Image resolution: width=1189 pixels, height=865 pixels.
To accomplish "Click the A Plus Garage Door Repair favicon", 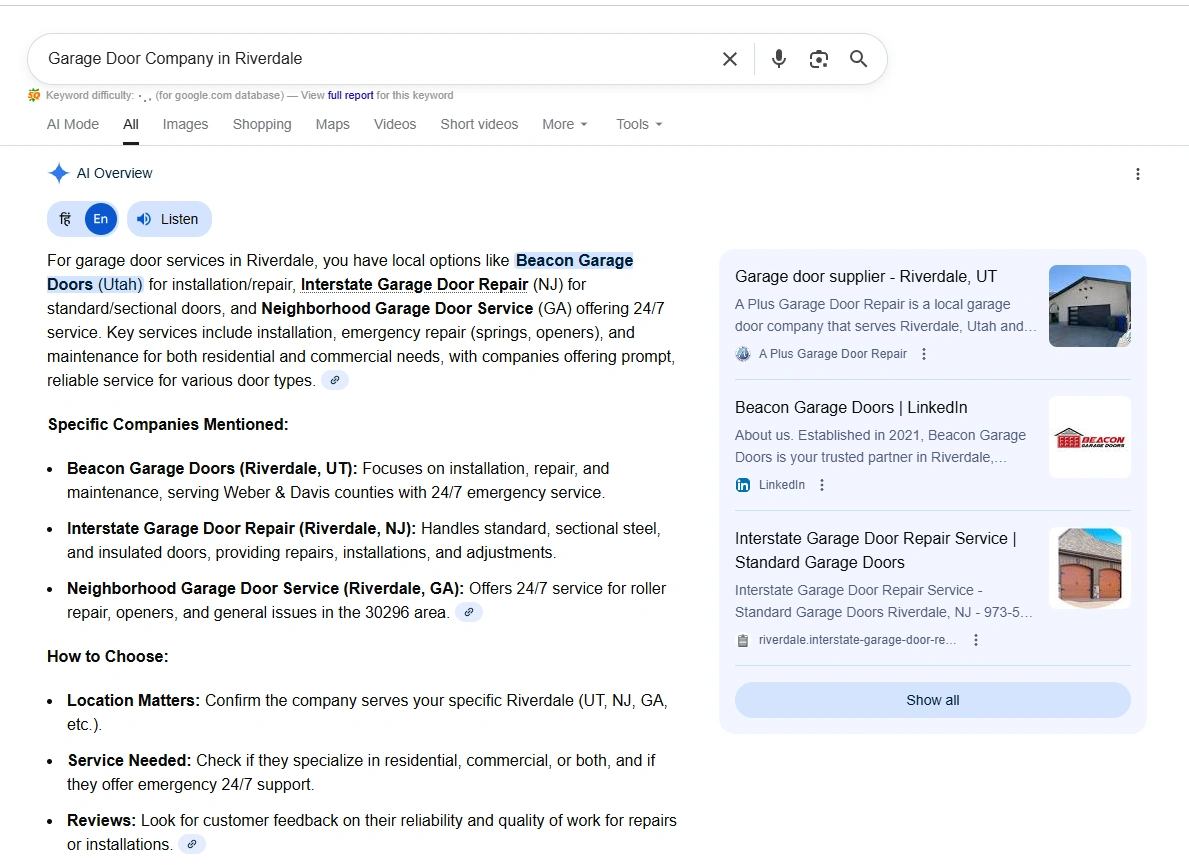I will 743,354.
